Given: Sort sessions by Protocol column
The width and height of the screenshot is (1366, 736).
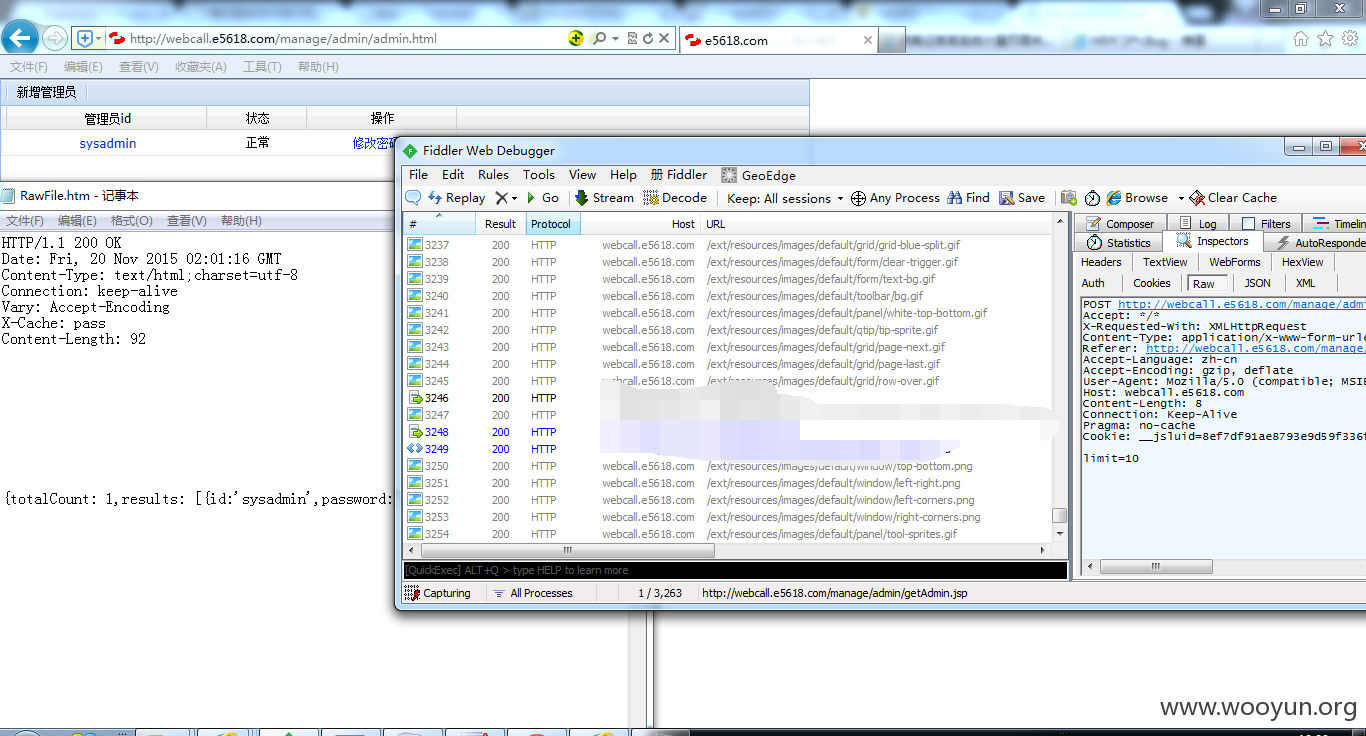Looking at the screenshot, I should 551,224.
